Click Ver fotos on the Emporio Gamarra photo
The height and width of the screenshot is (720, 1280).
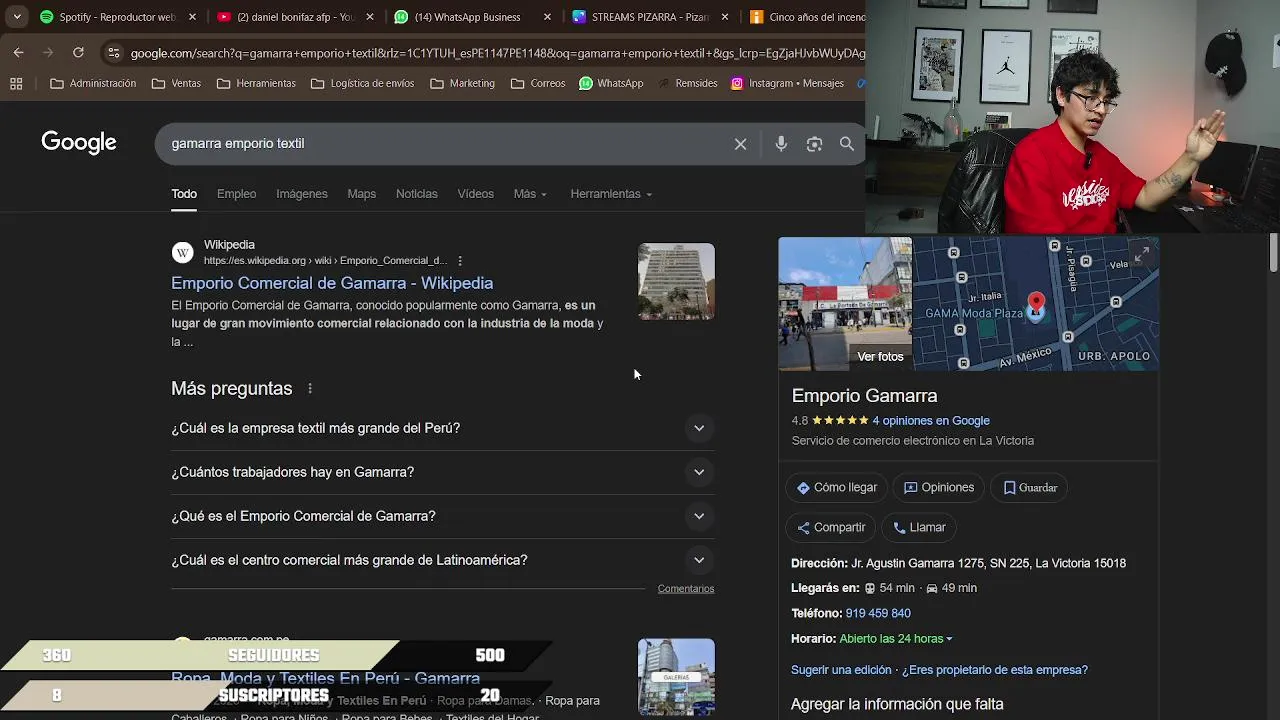click(880, 357)
